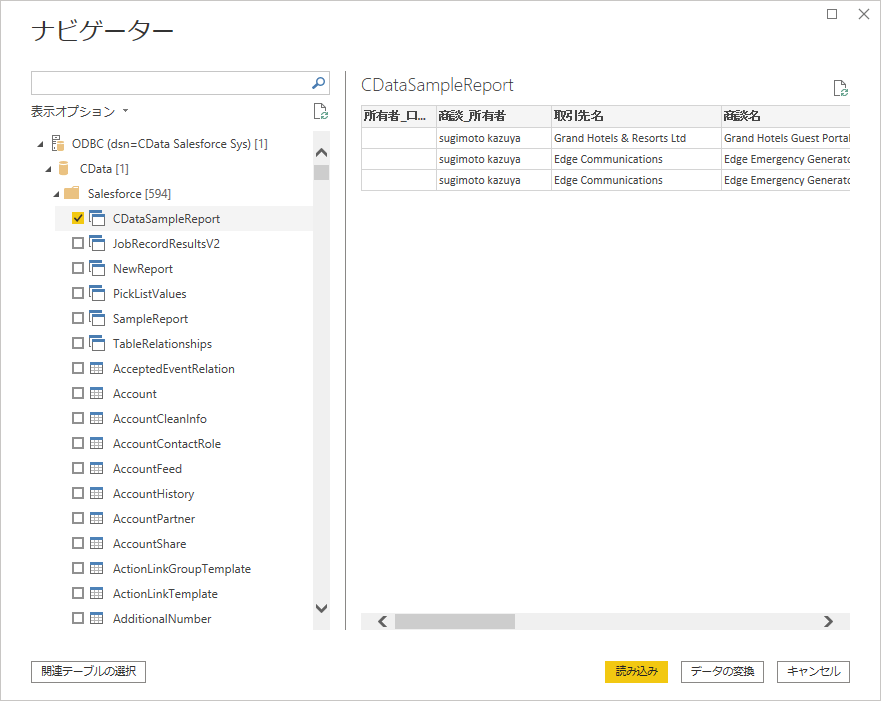The image size is (881, 701).
Task: Open the 表示オプション dropdown
Action: [x=80, y=112]
